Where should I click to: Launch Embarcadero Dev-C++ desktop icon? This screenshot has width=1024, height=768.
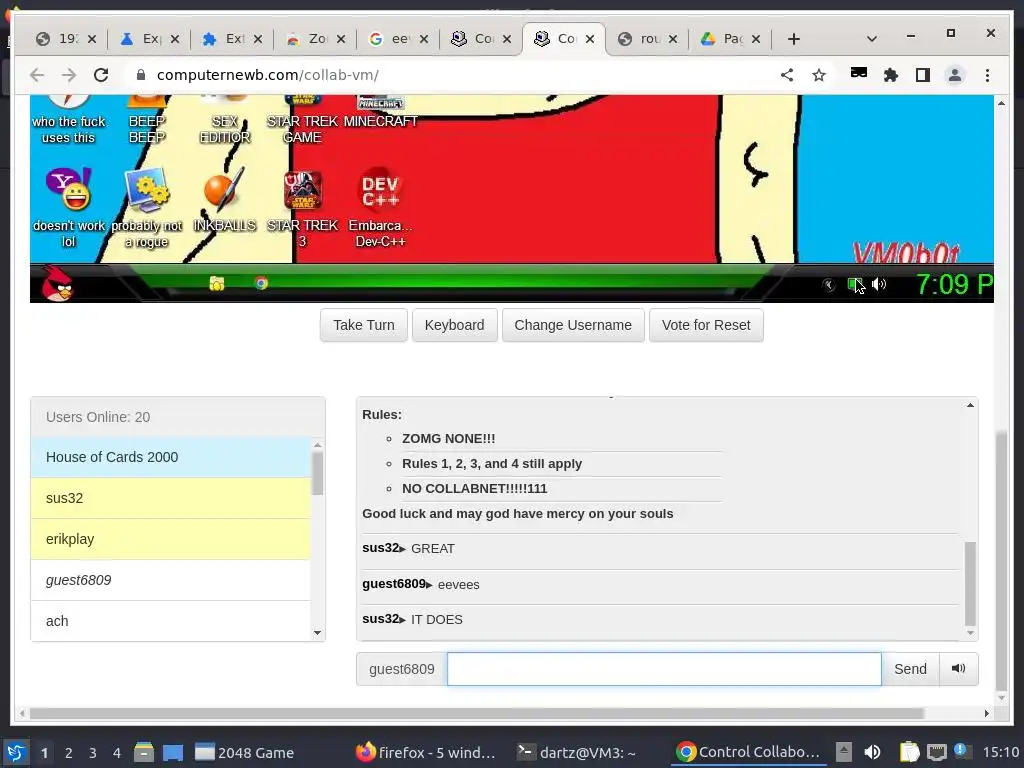[x=380, y=191]
